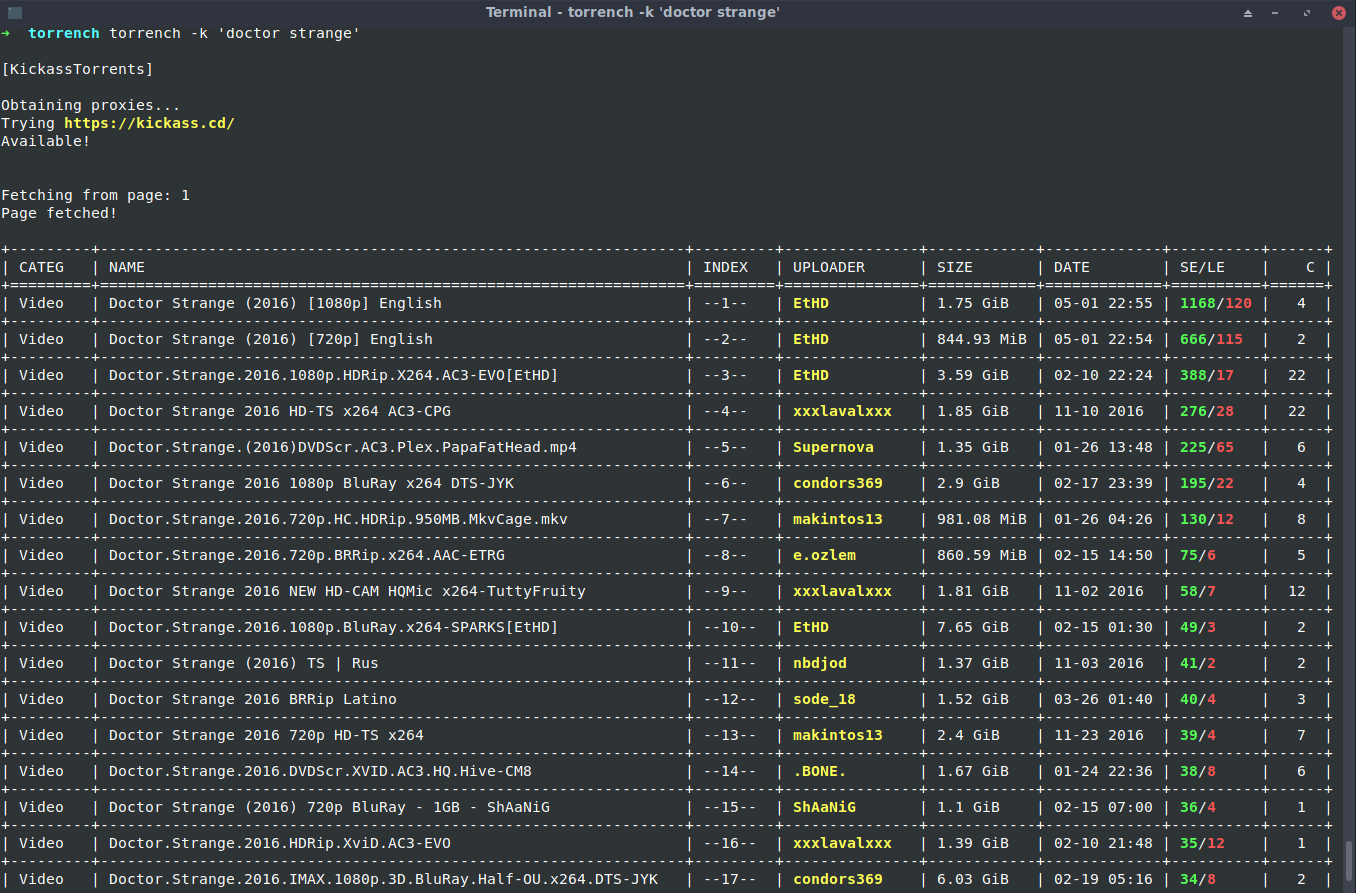Screen dimensions: 1356x893
Task: Click the 'torrench' prompt directory name
Action: coord(64,33)
